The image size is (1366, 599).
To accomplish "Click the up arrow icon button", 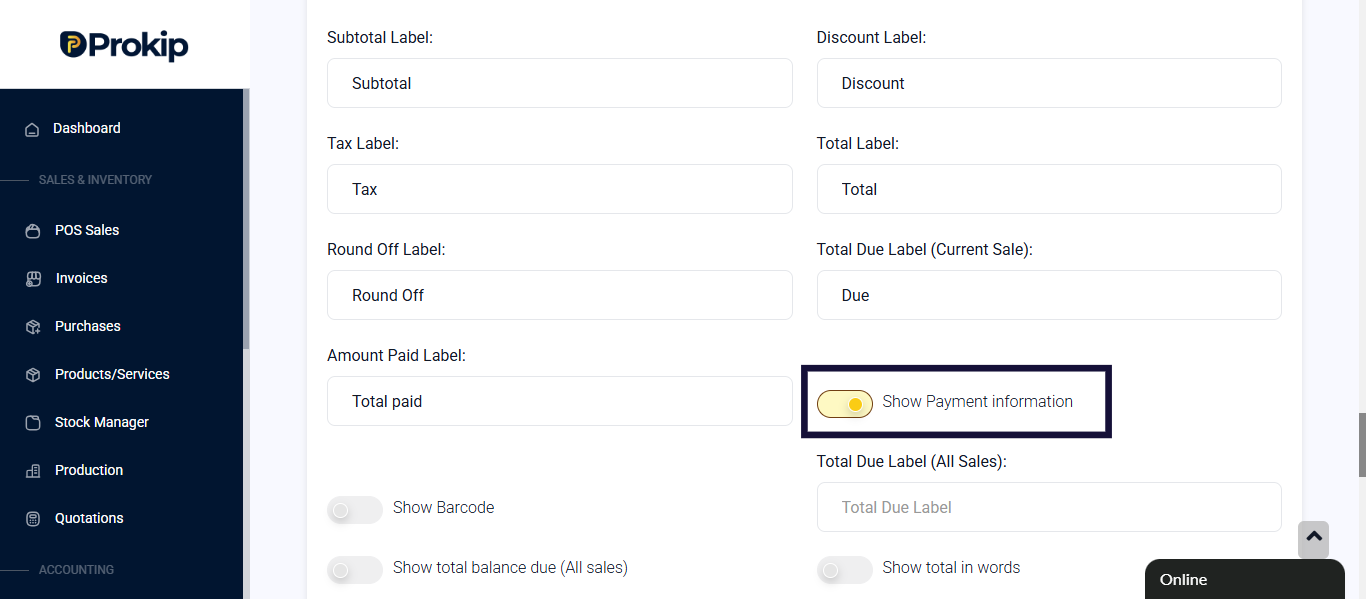I will coord(1314,539).
